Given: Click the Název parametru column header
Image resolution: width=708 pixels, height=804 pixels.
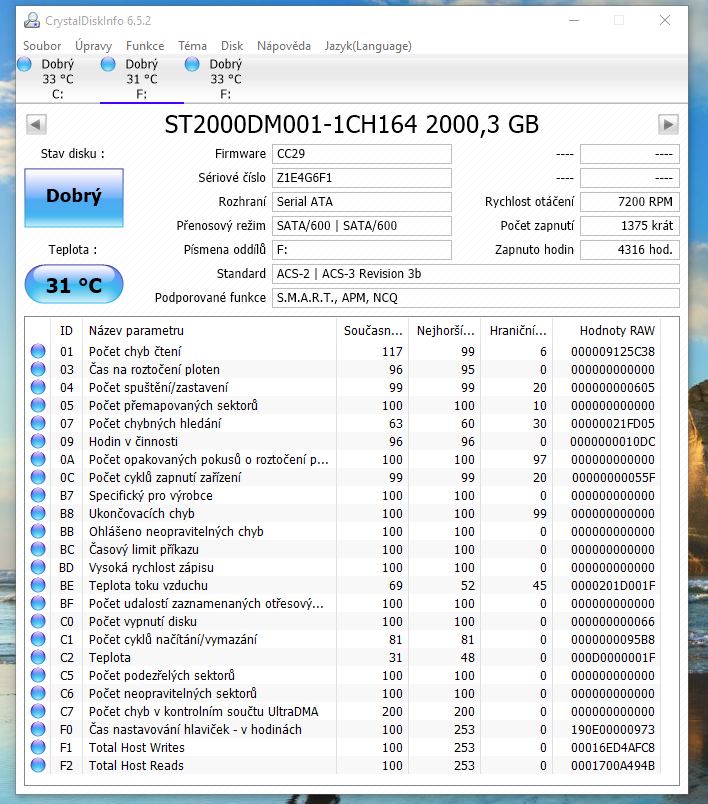Looking at the screenshot, I should (x=209, y=331).
